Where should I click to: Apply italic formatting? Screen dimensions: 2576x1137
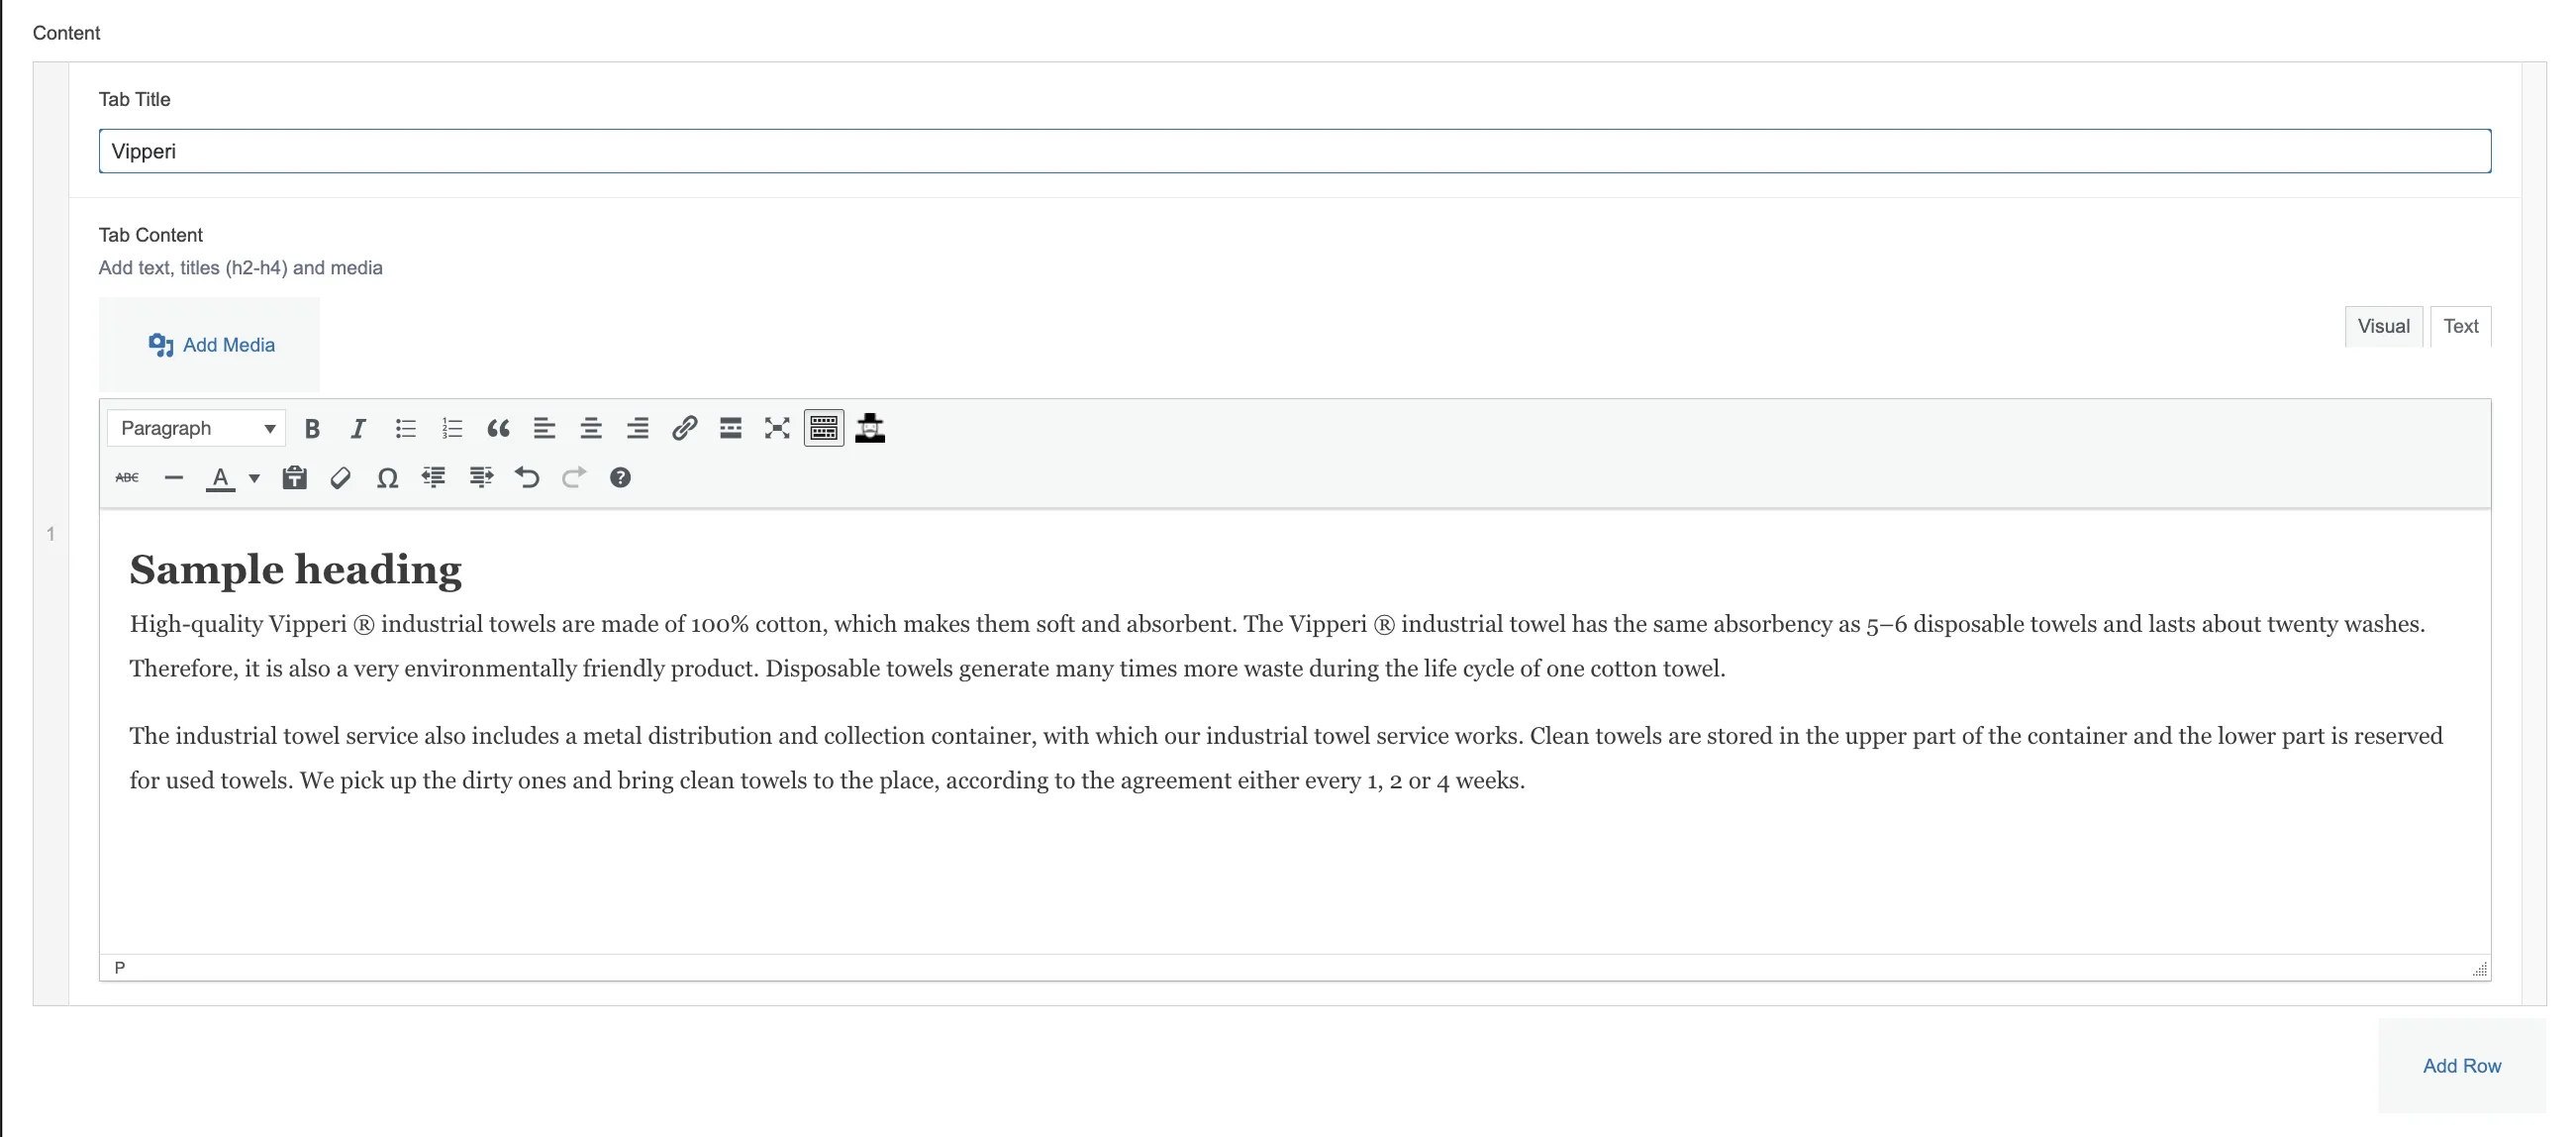pyautogui.click(x=357, y=428)
